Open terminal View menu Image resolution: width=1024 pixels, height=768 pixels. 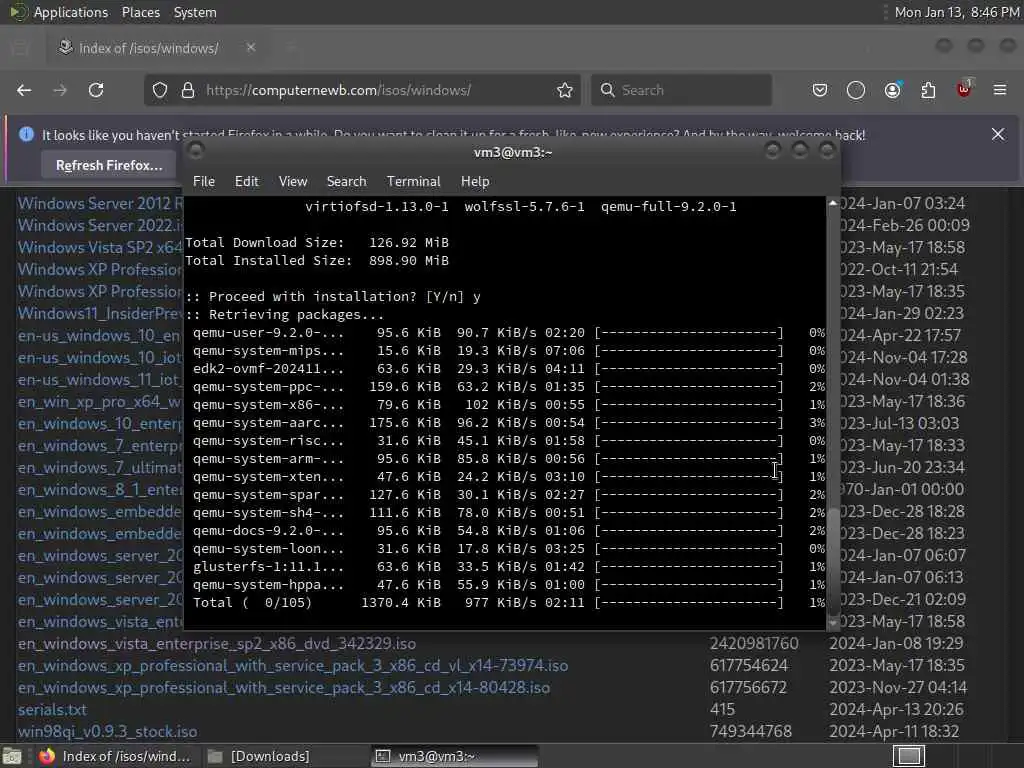point(293,182)
